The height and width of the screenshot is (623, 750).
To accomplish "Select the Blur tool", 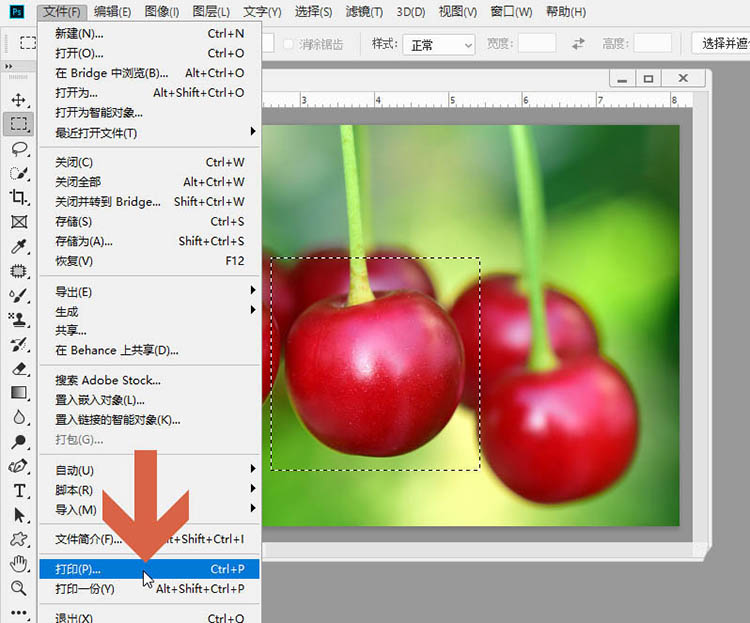I will 19,417.
